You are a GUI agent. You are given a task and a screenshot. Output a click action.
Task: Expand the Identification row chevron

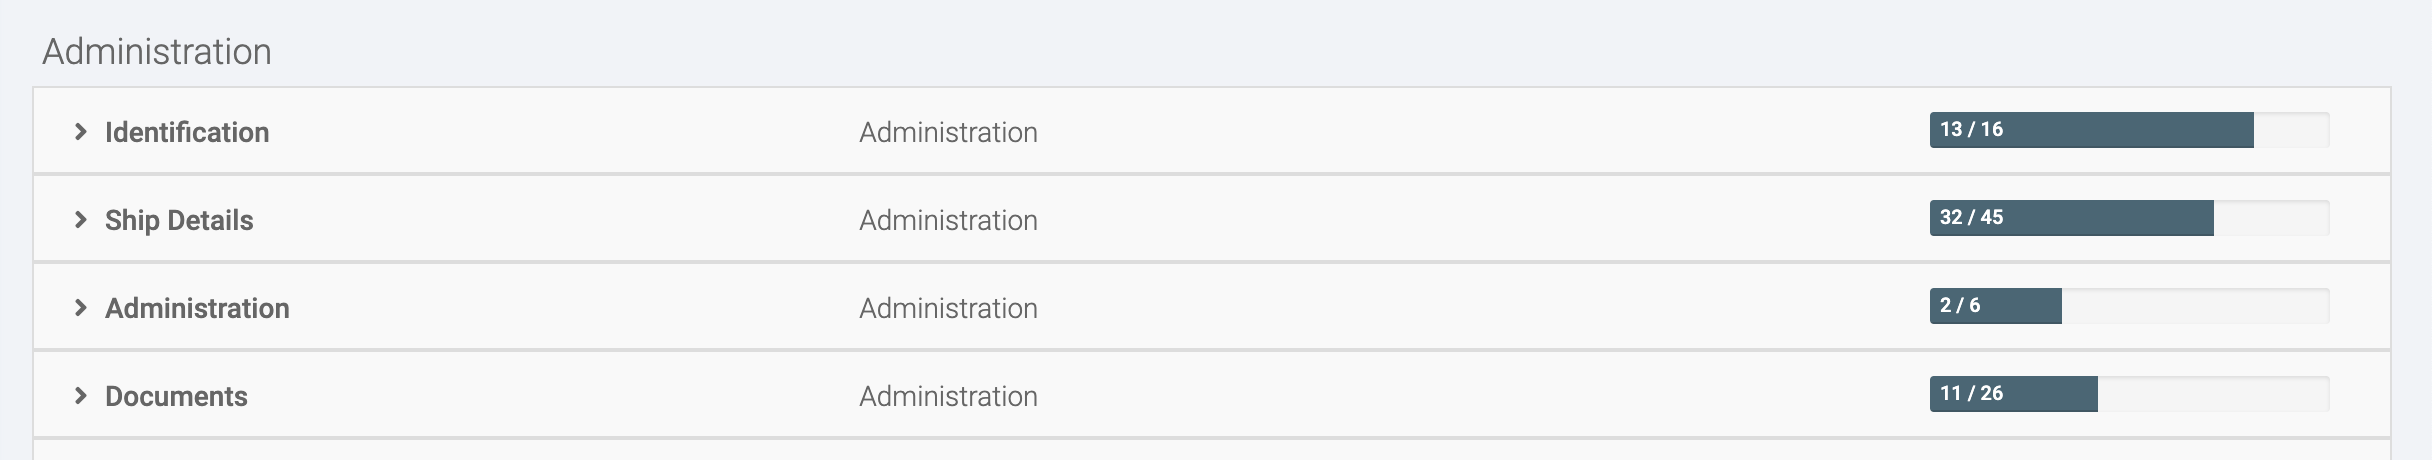tap(81, 132)
